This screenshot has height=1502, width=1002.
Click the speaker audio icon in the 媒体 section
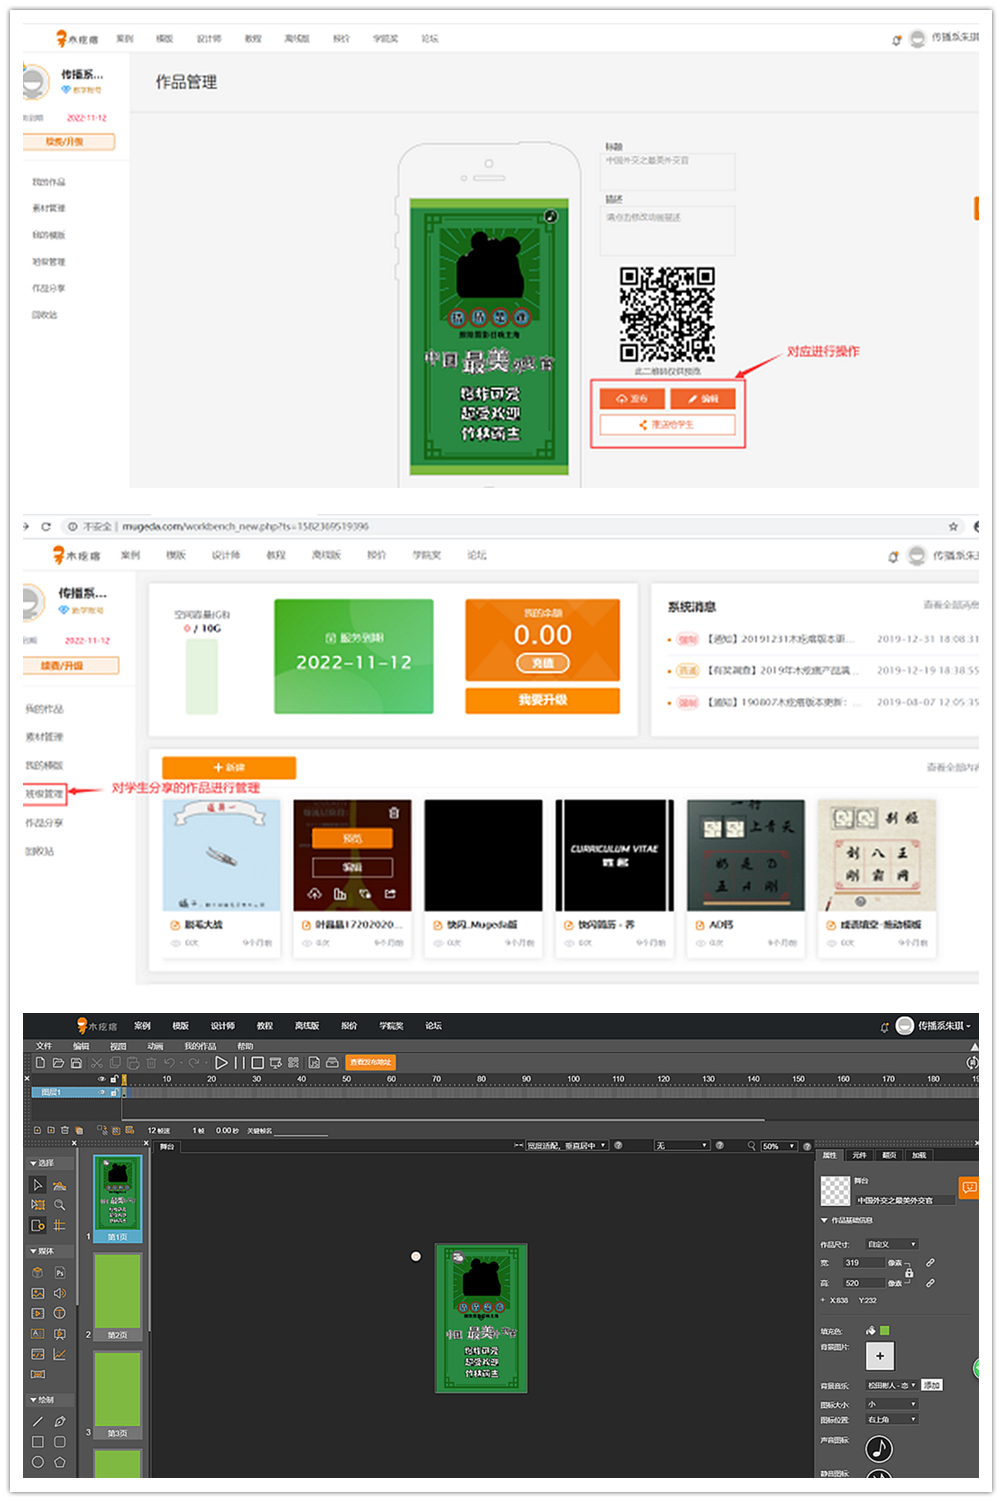click(x=60, y=1293)
